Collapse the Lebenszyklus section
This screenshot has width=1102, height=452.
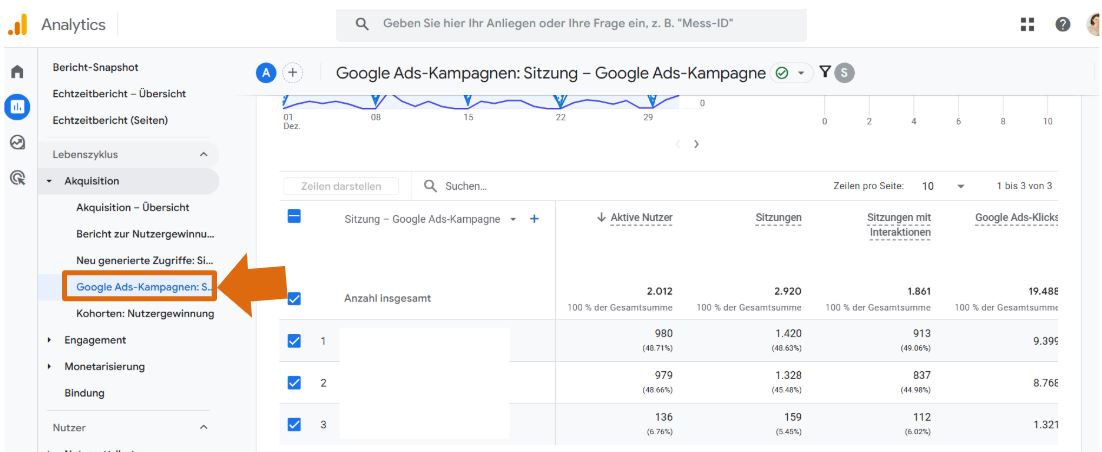(204, 155)
